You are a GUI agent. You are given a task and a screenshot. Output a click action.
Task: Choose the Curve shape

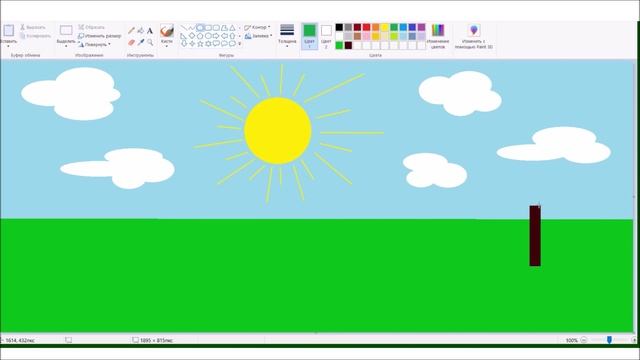[191, 28]
